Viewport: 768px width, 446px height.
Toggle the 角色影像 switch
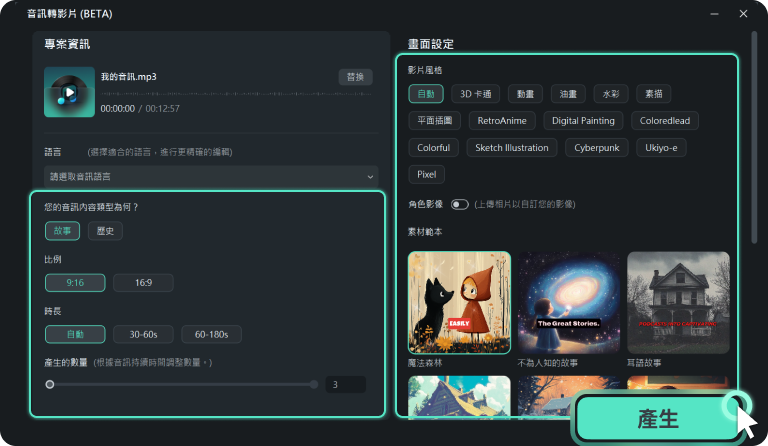click(x=459, y=204)
